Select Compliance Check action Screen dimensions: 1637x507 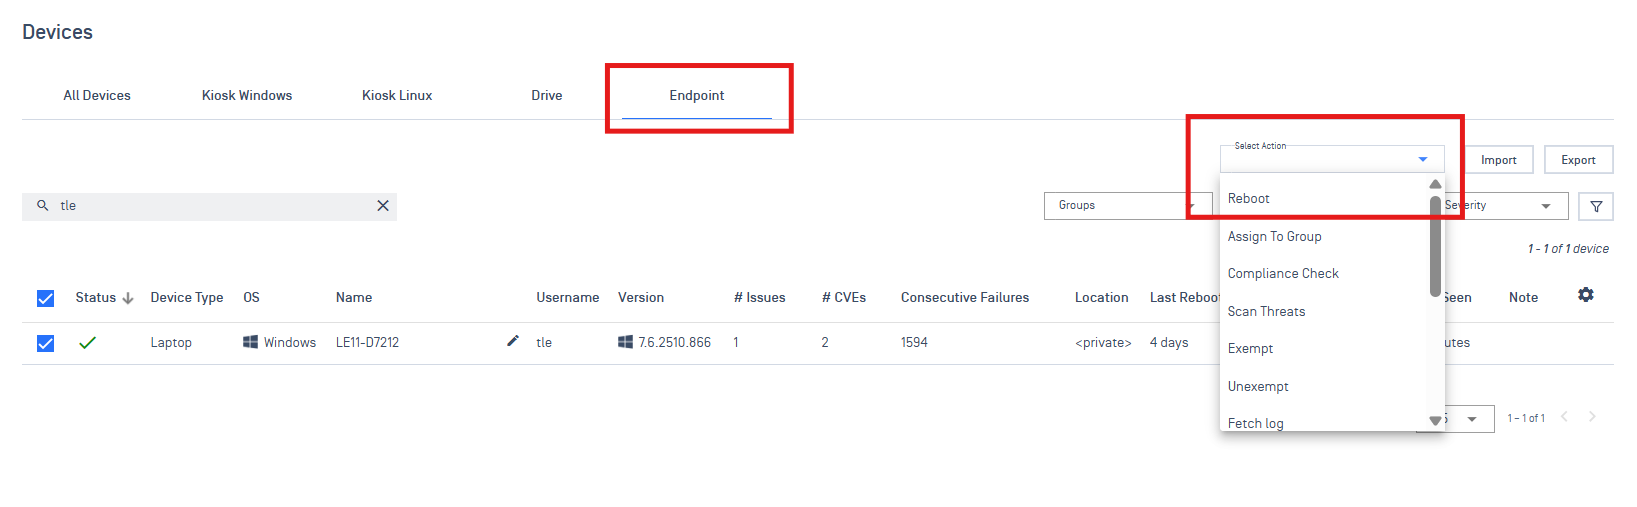[x=1324, y=274]
